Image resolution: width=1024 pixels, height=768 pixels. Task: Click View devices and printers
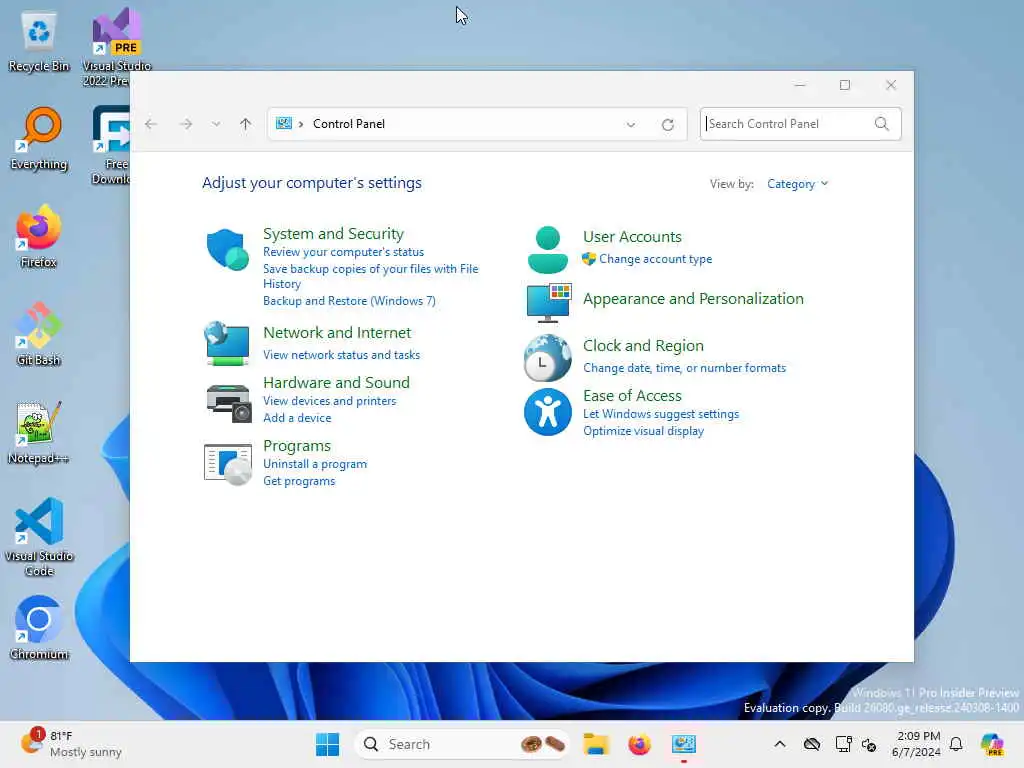tap(330, 401)
